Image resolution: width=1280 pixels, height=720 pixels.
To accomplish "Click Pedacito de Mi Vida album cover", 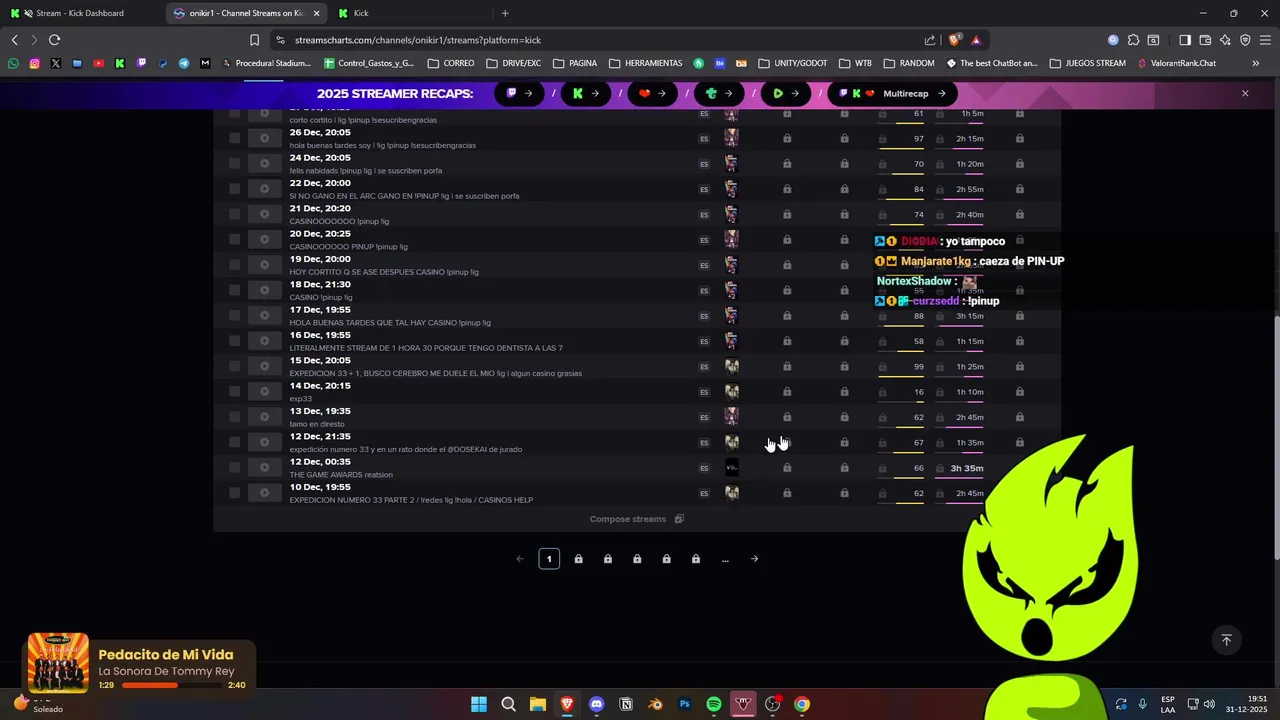I will [58, 663].
